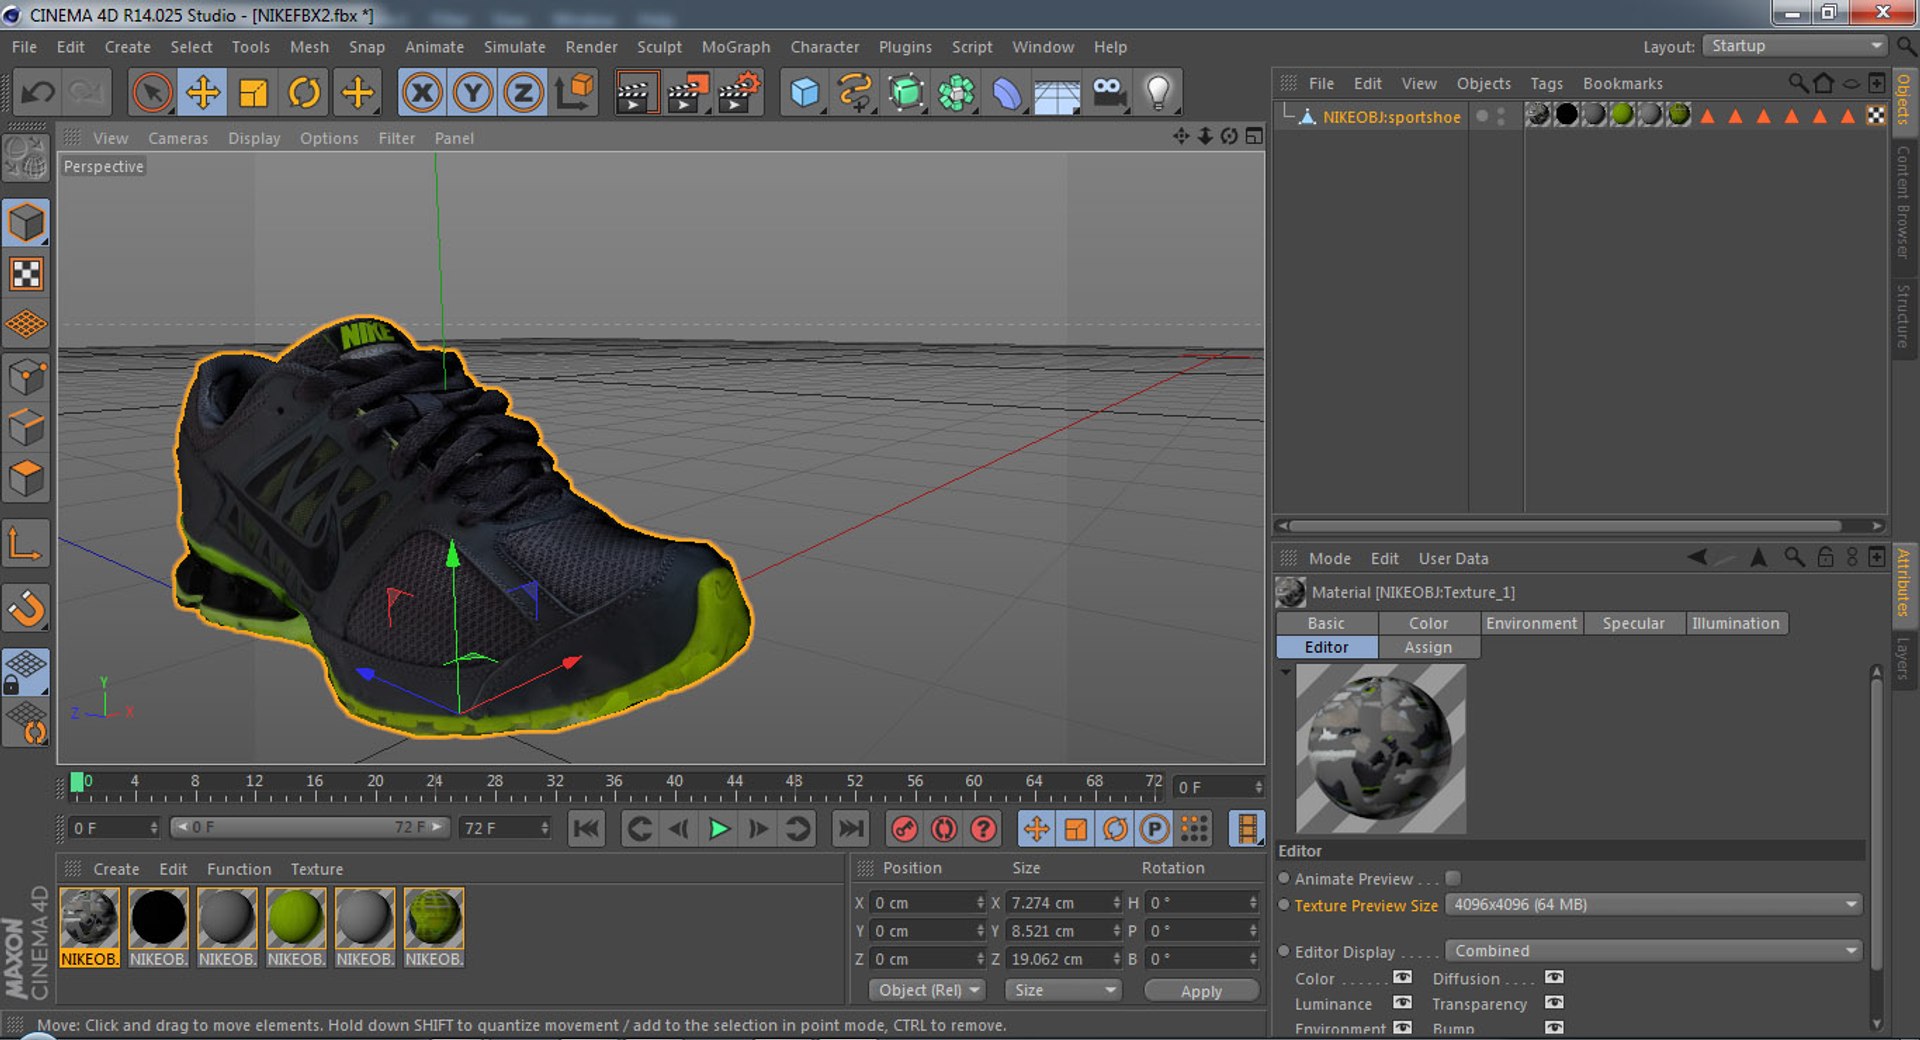Toggle the Position keyframe icon in the timeline bar
This screenshot has width=1920, height=1040.
1036,829
